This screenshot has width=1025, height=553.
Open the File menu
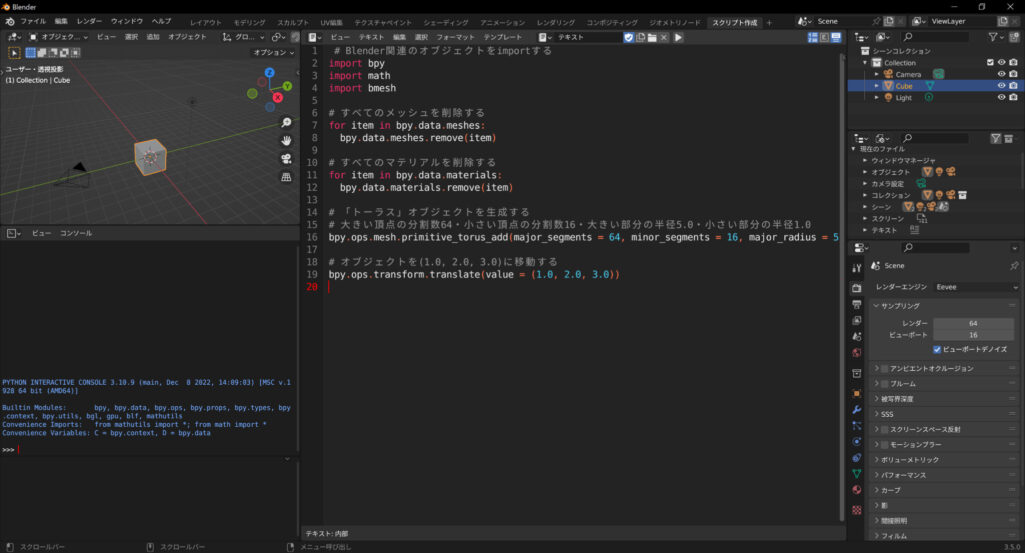coord(33,22)
